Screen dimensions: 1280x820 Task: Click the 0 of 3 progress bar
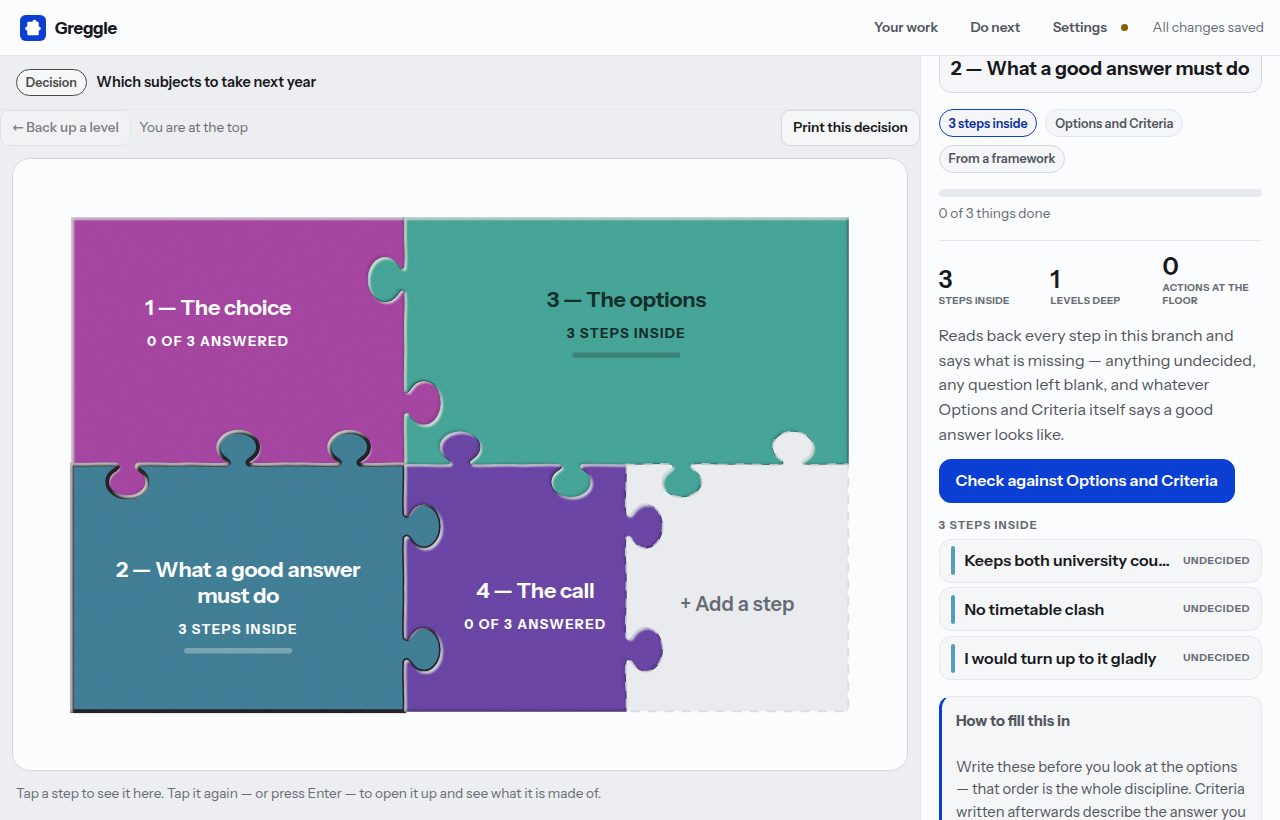(1100, 193)
